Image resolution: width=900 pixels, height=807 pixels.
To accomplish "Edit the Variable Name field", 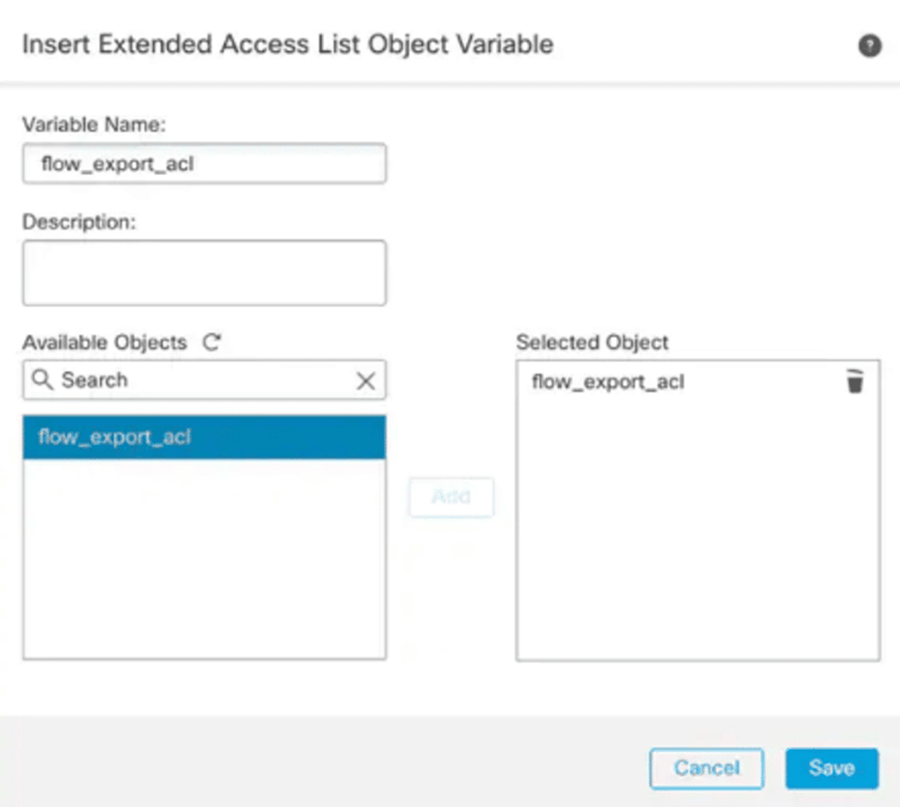I will pyautogui.click(x=204, y=164).
